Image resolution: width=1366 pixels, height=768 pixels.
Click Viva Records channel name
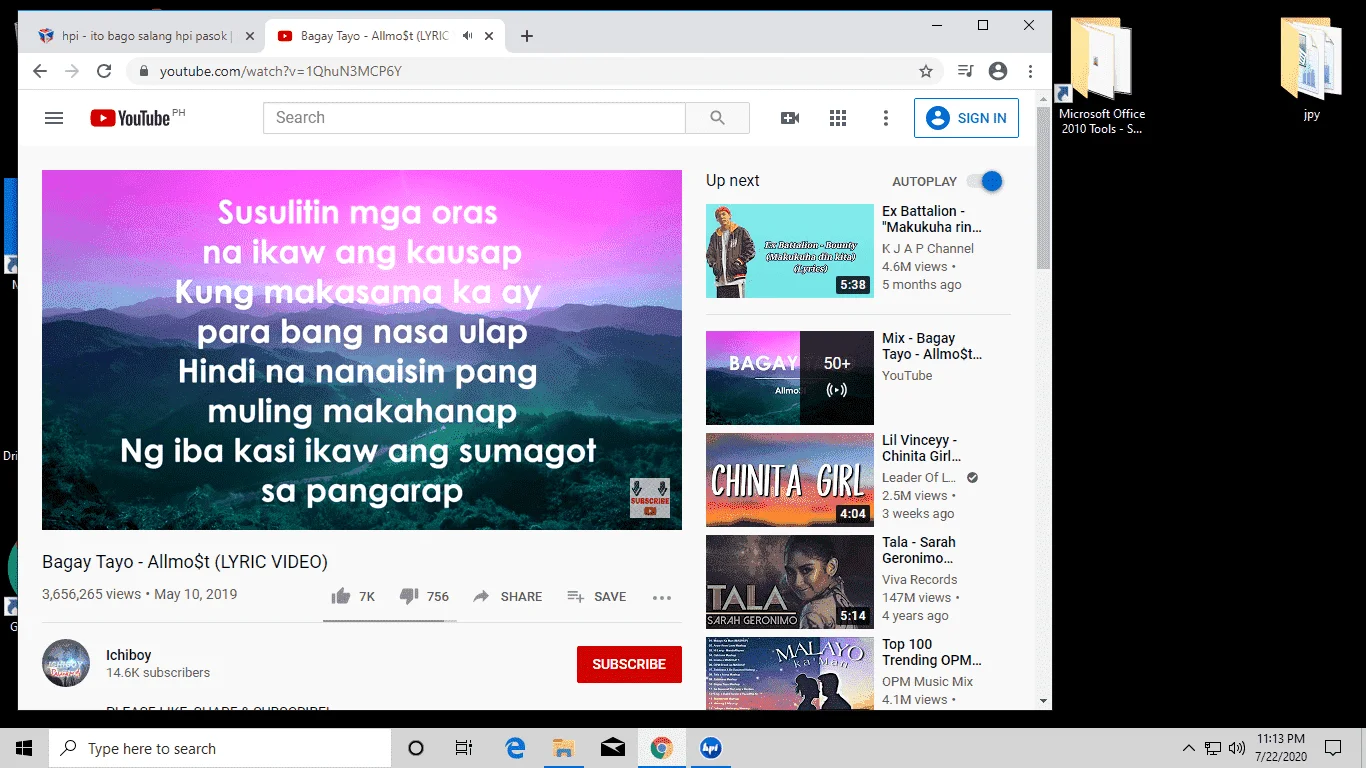click(920, 579)
